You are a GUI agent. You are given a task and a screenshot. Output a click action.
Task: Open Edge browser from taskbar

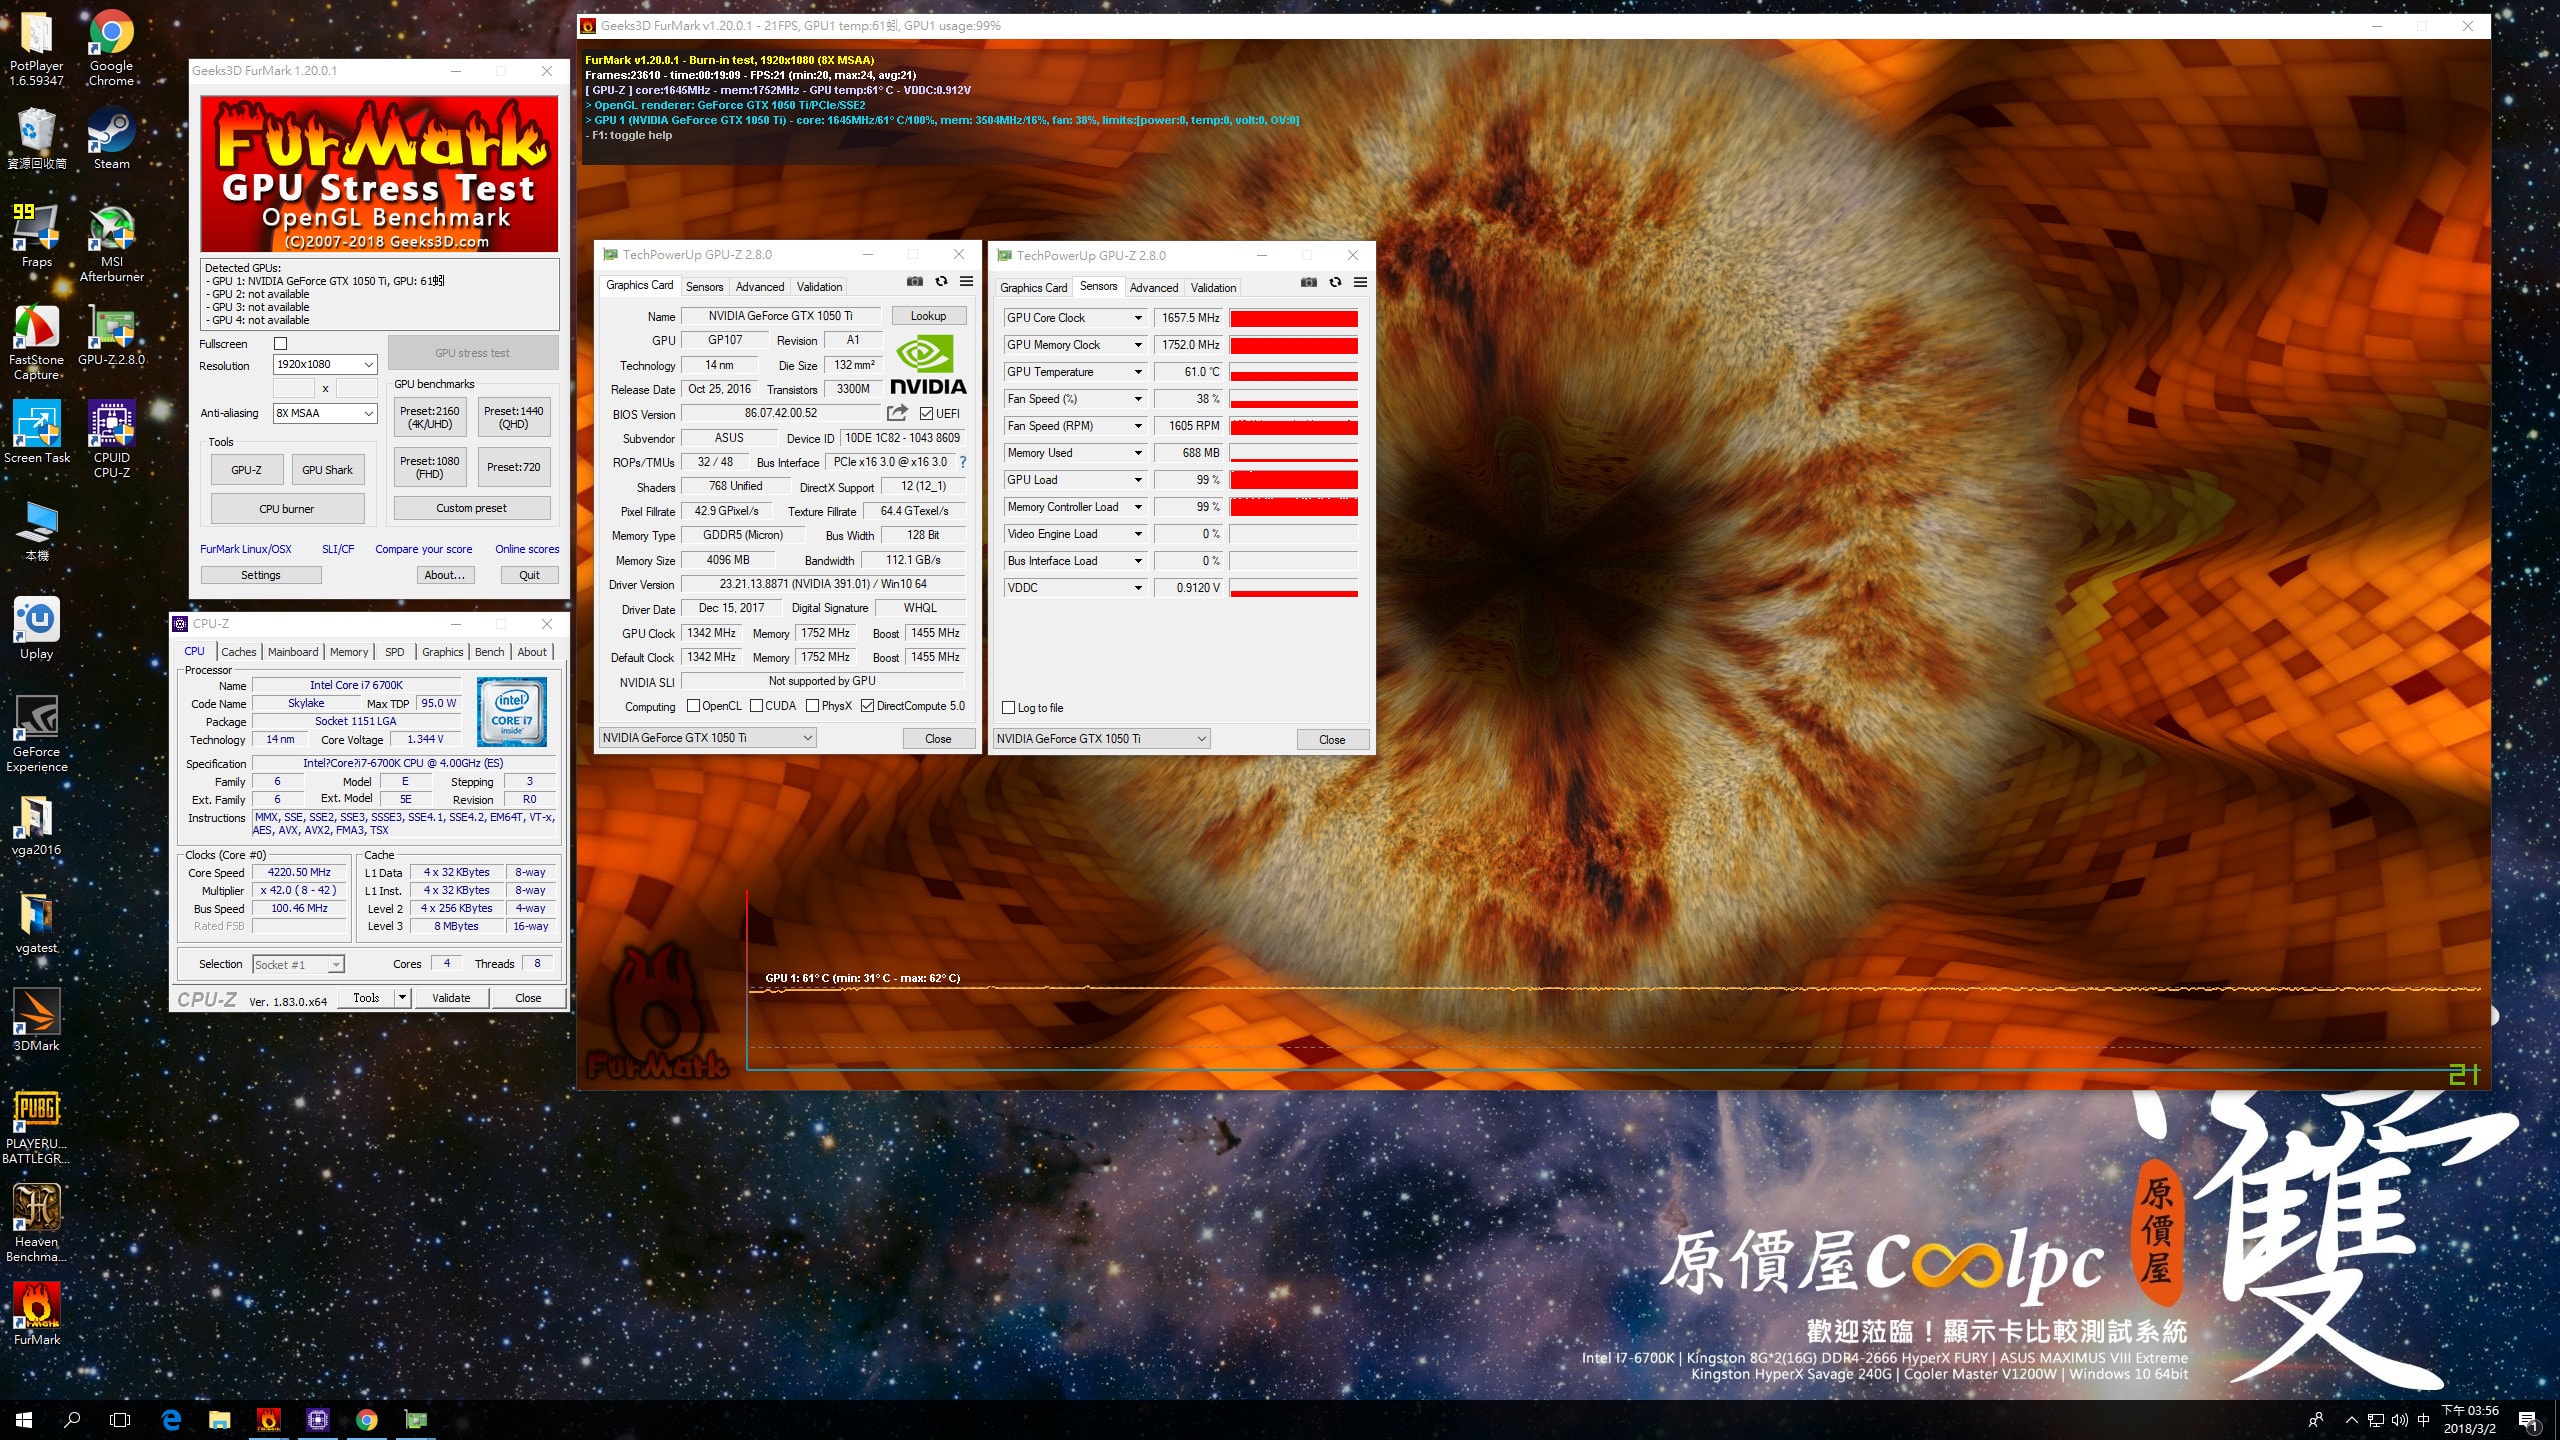click(x=171, y=1419)
